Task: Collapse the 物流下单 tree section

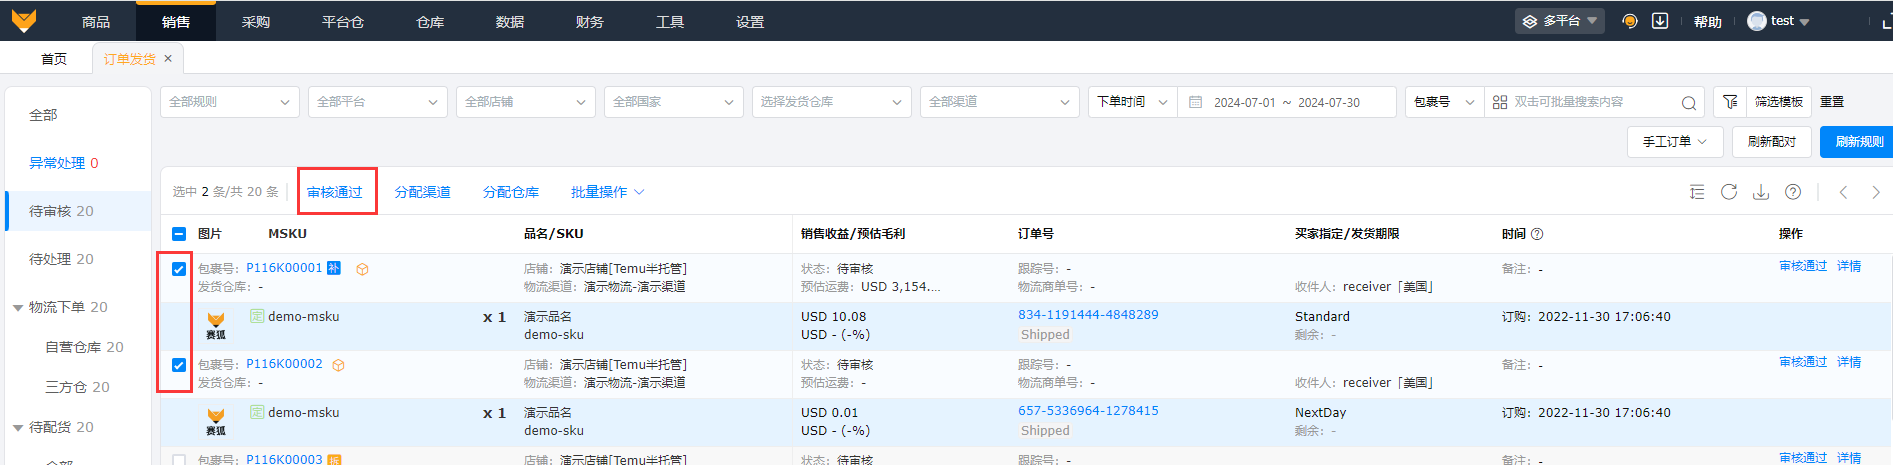Action: [18, 308]
